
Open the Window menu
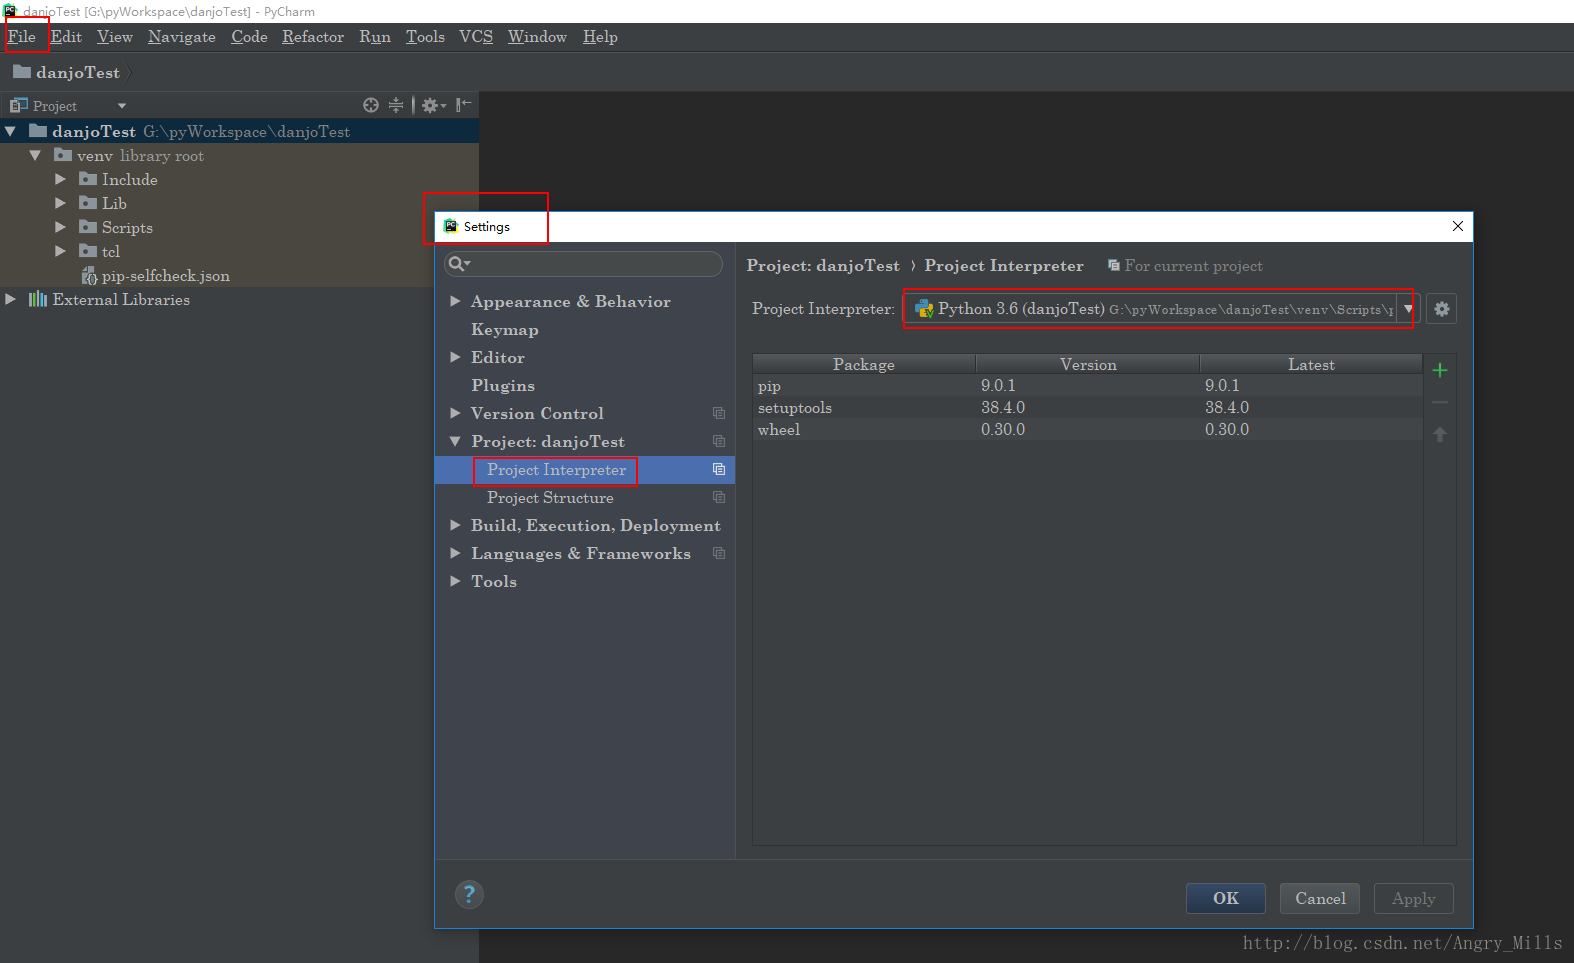point(537,37)
